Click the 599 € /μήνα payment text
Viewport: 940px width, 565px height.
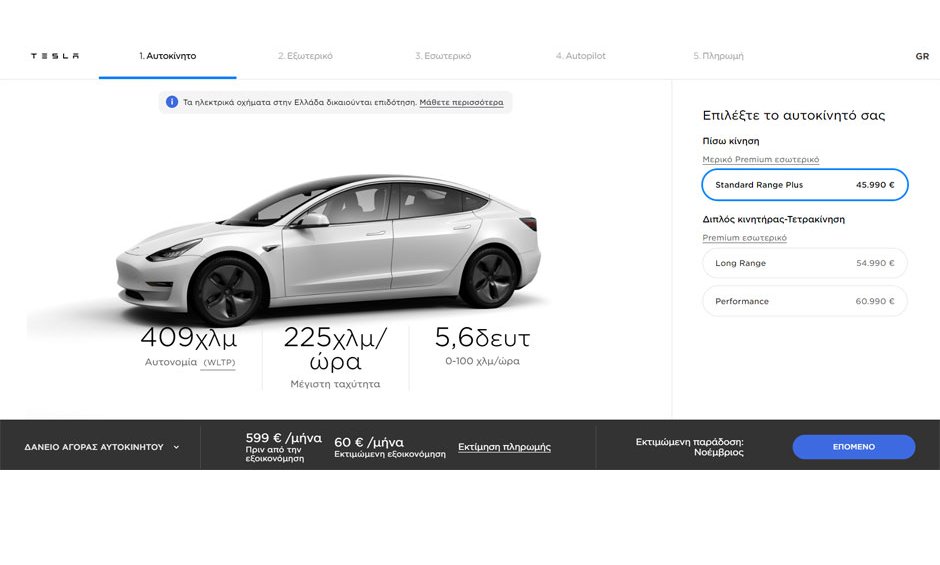coord(284,438)
